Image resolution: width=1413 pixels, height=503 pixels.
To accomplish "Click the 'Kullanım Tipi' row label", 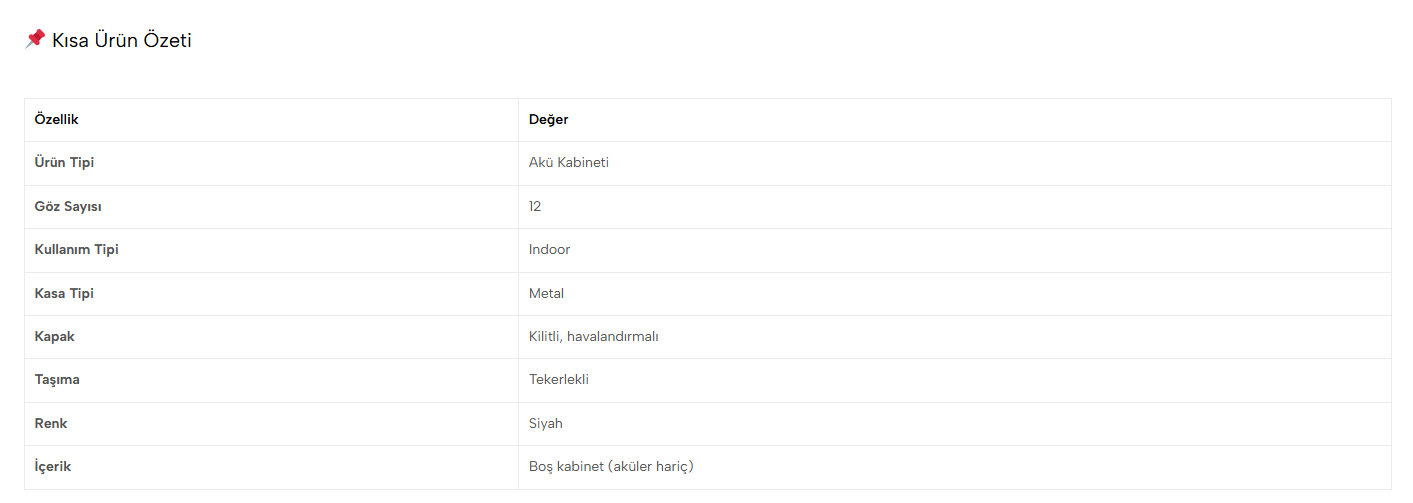I will click(76, 250).
